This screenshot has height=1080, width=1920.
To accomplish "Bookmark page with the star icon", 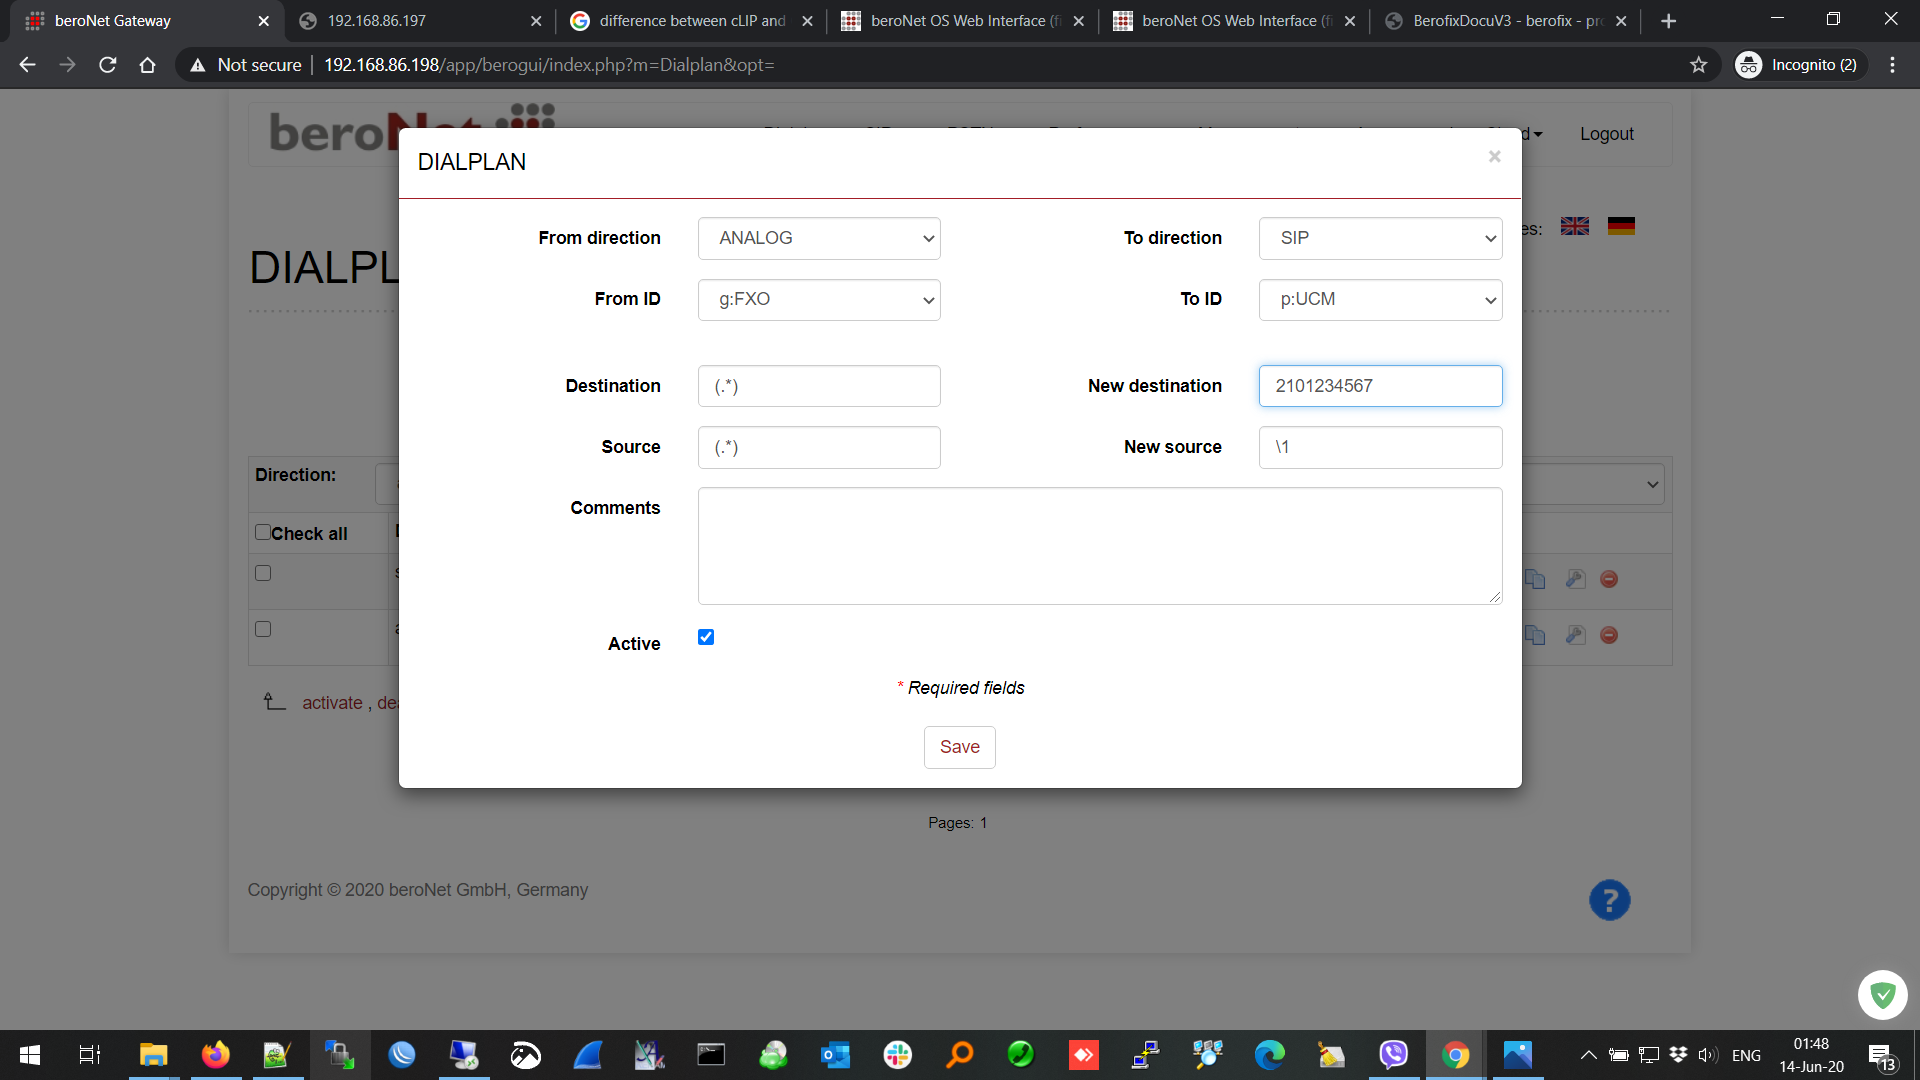I will coord(1698,65).
